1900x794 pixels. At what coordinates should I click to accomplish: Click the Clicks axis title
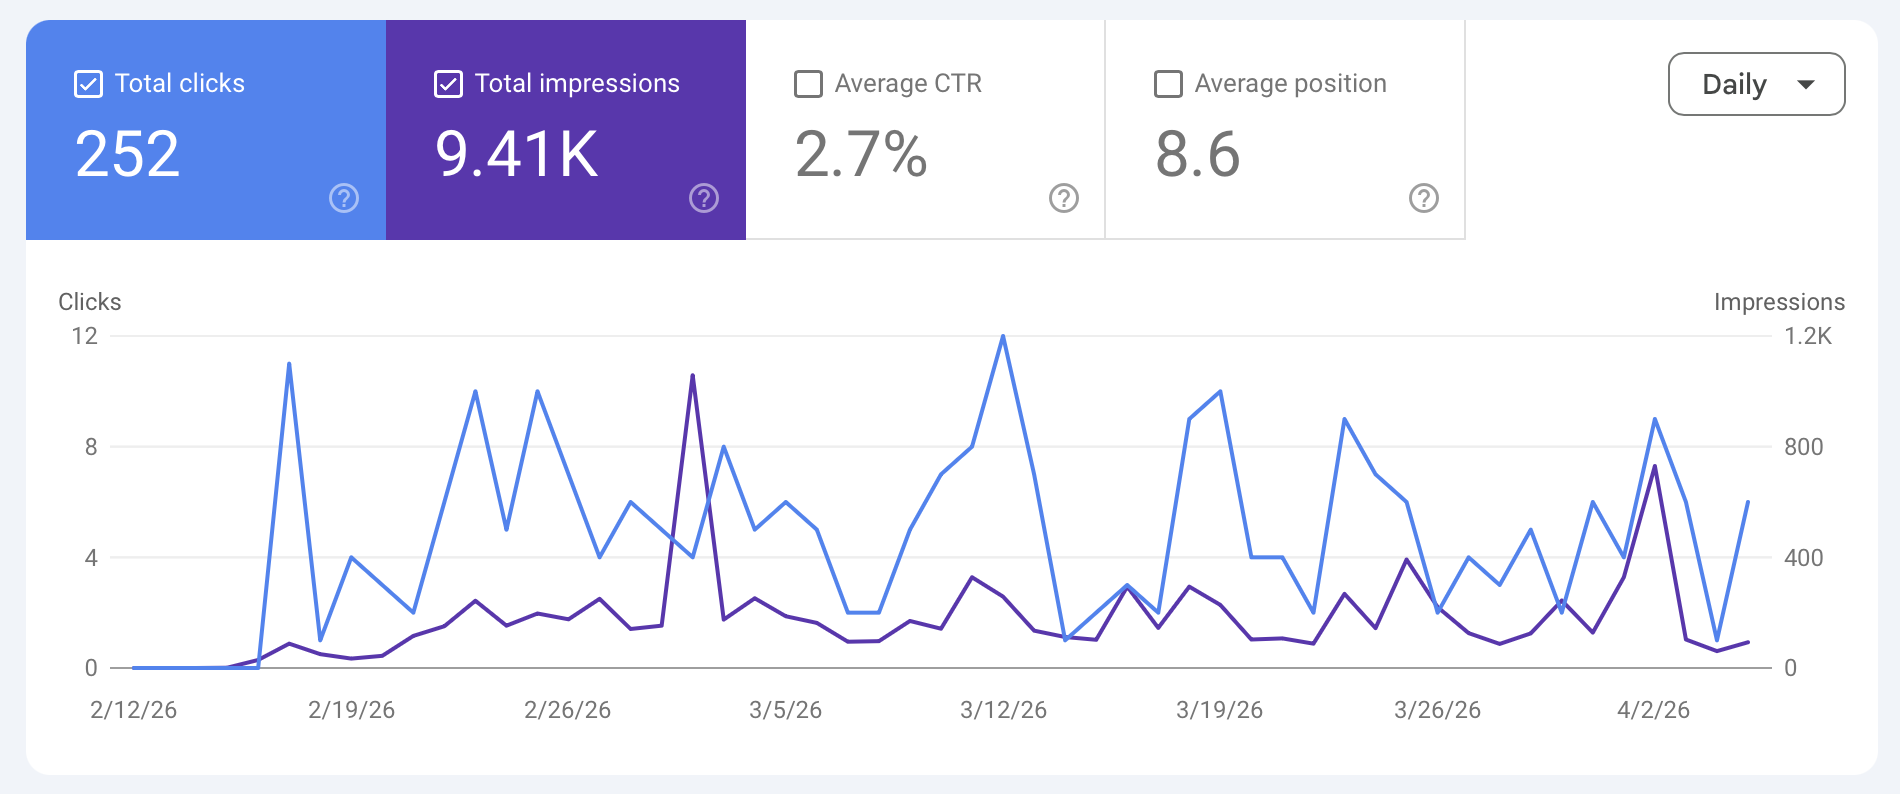(90, 302)
